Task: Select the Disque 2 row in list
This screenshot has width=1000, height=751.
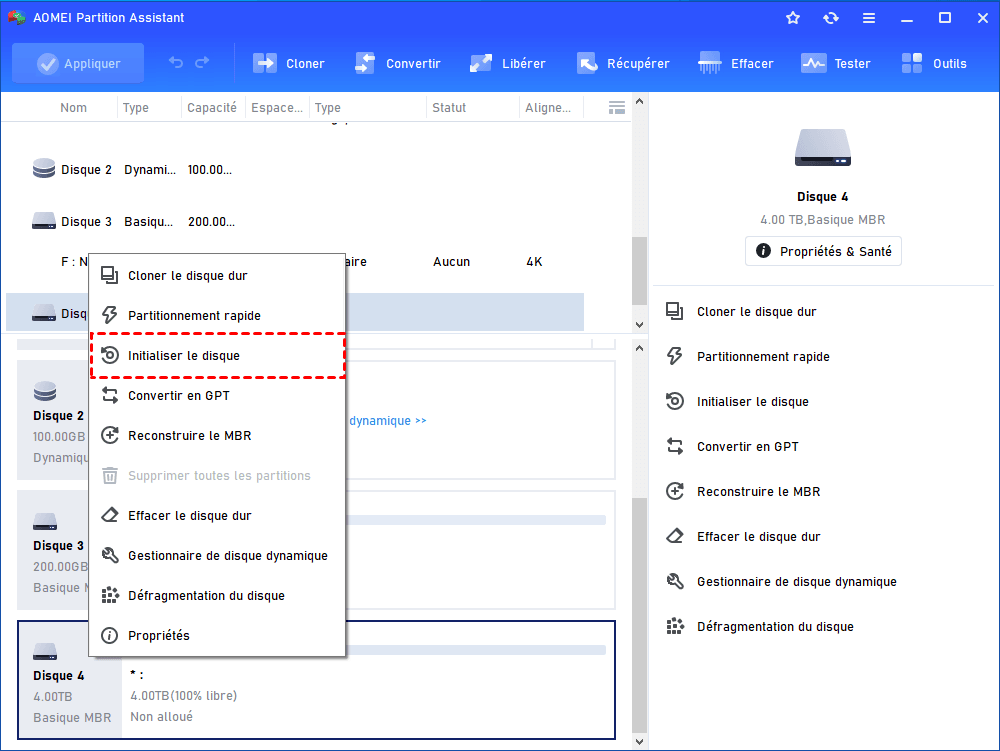Action: pos(85,170)
